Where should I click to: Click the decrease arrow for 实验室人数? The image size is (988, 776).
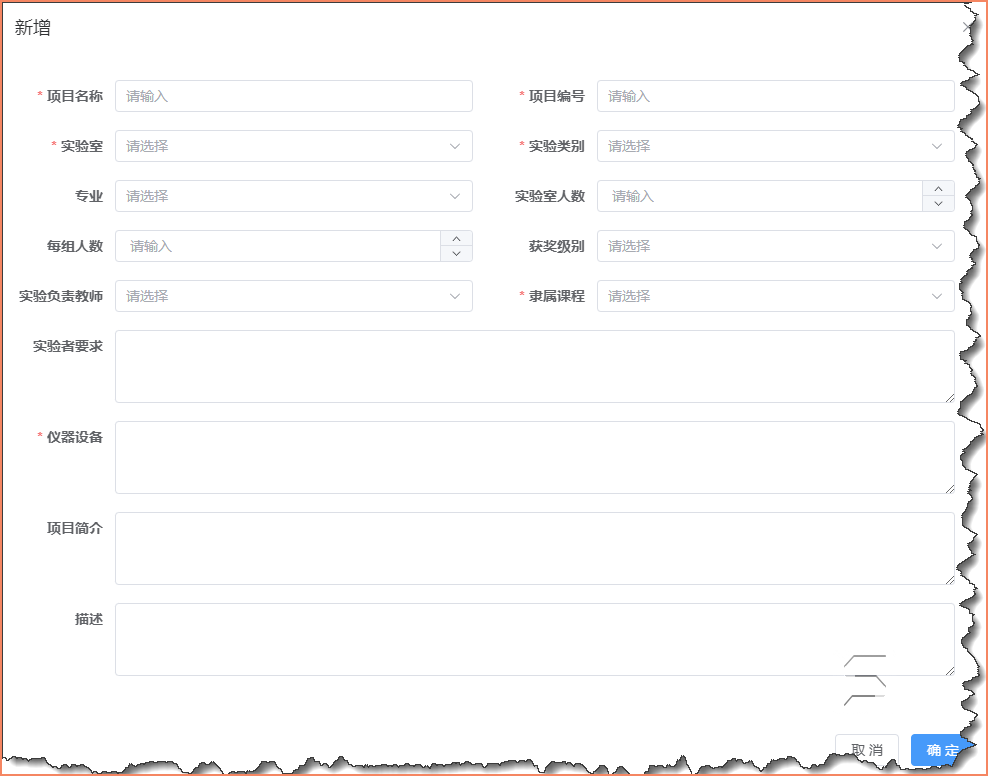pos(938,202)
